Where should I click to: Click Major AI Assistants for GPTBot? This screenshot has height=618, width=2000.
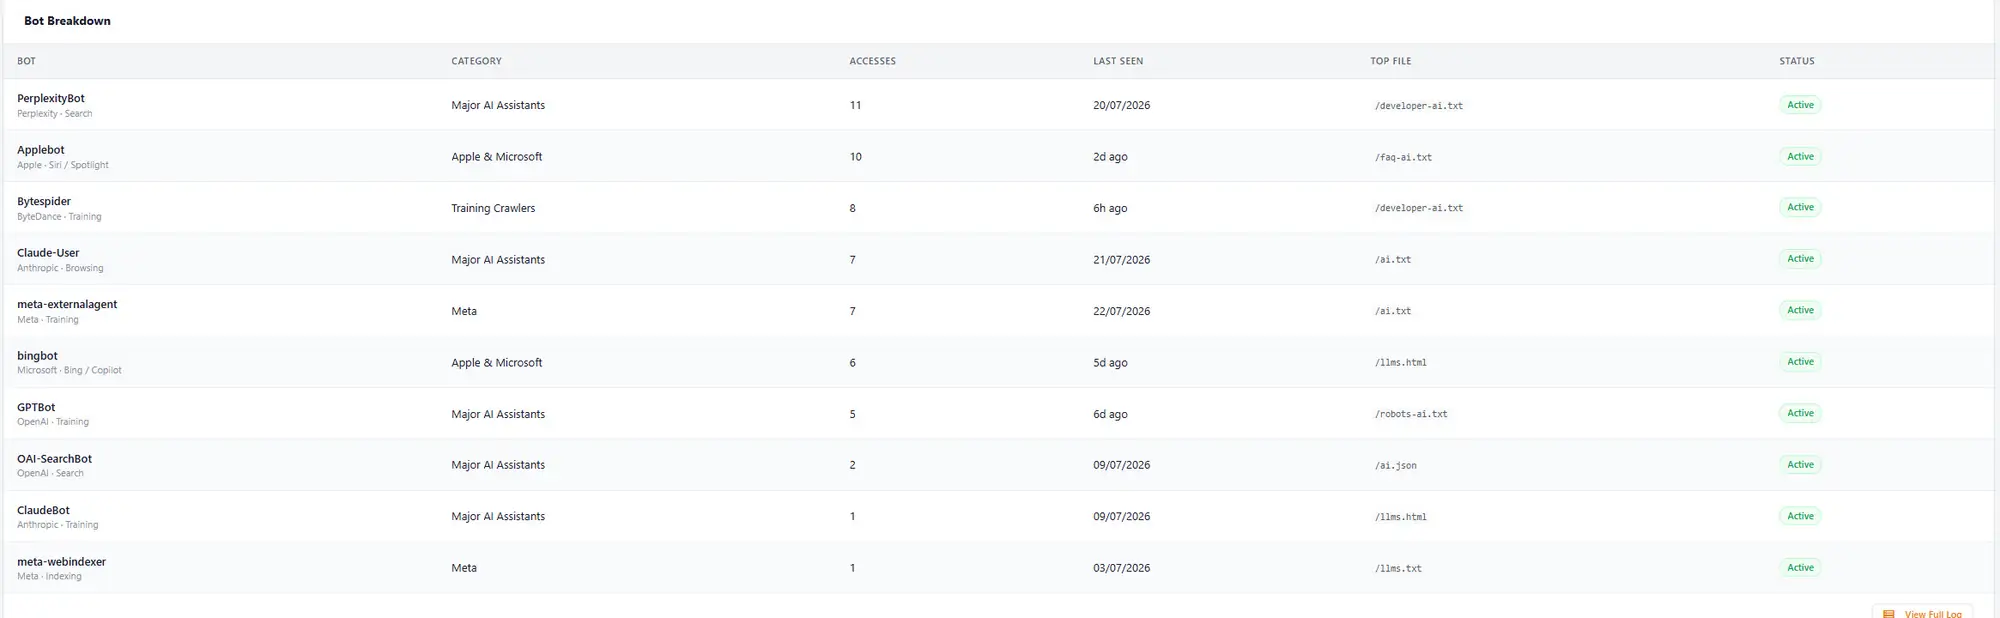pyautogui.click(x=498, y=414)
